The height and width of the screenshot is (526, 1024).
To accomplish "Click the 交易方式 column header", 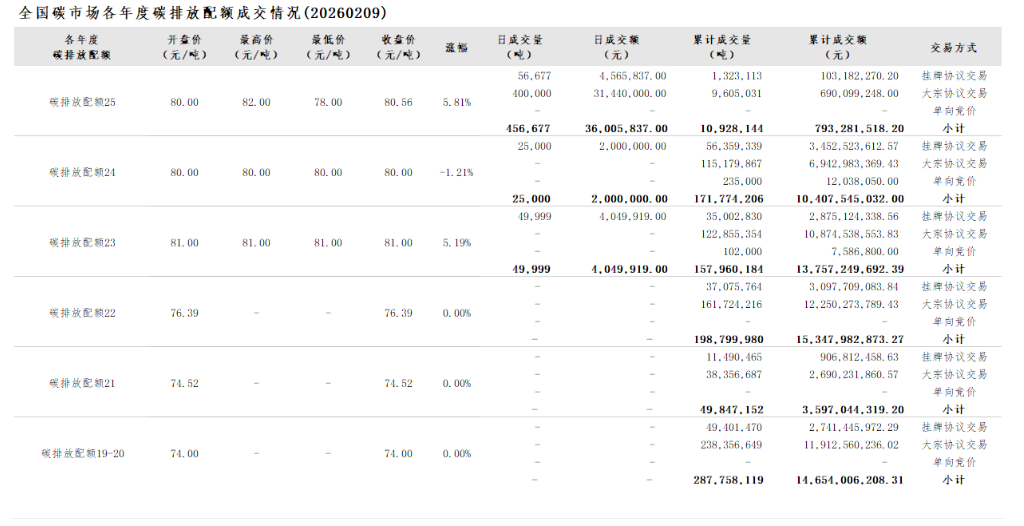I will click(953, 47).
